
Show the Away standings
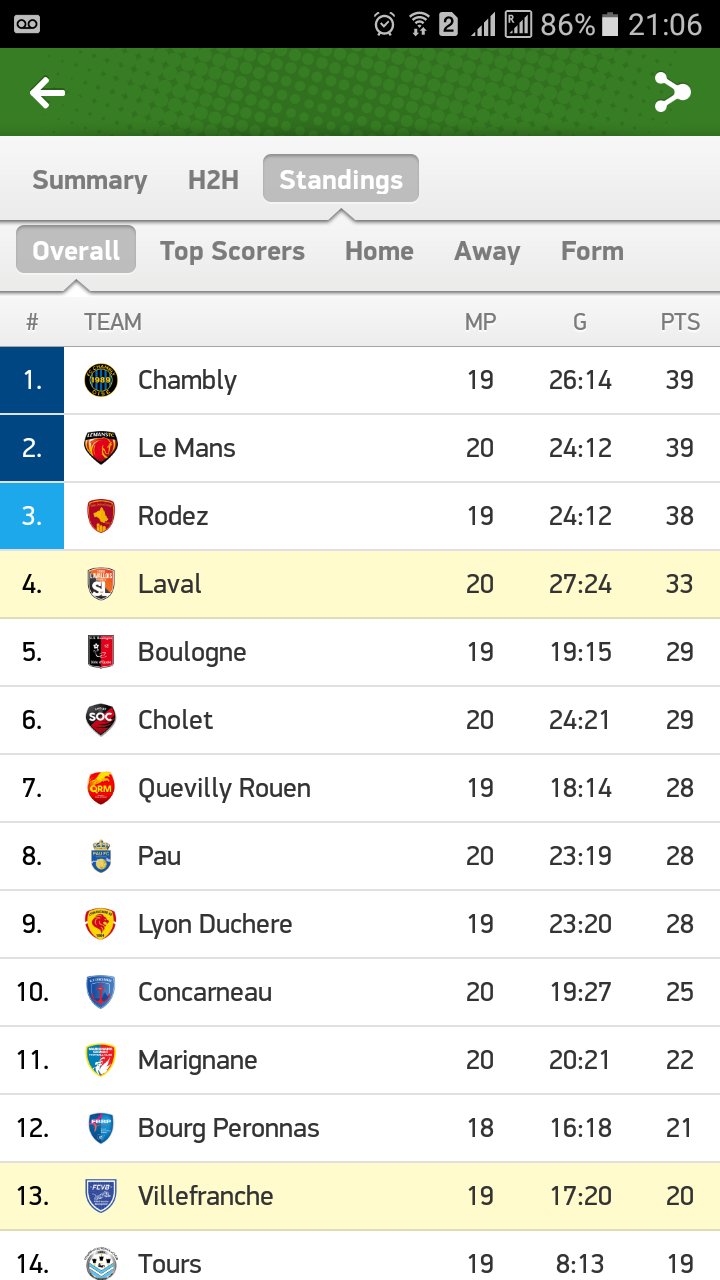click(x=487, y=251)
